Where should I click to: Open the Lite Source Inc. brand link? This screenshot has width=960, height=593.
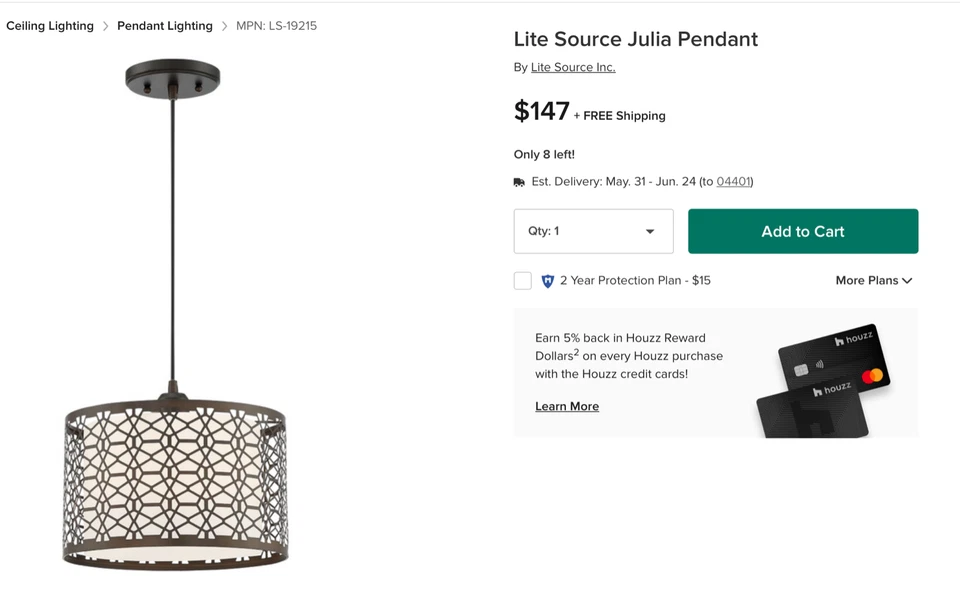(x=573, y=68)
